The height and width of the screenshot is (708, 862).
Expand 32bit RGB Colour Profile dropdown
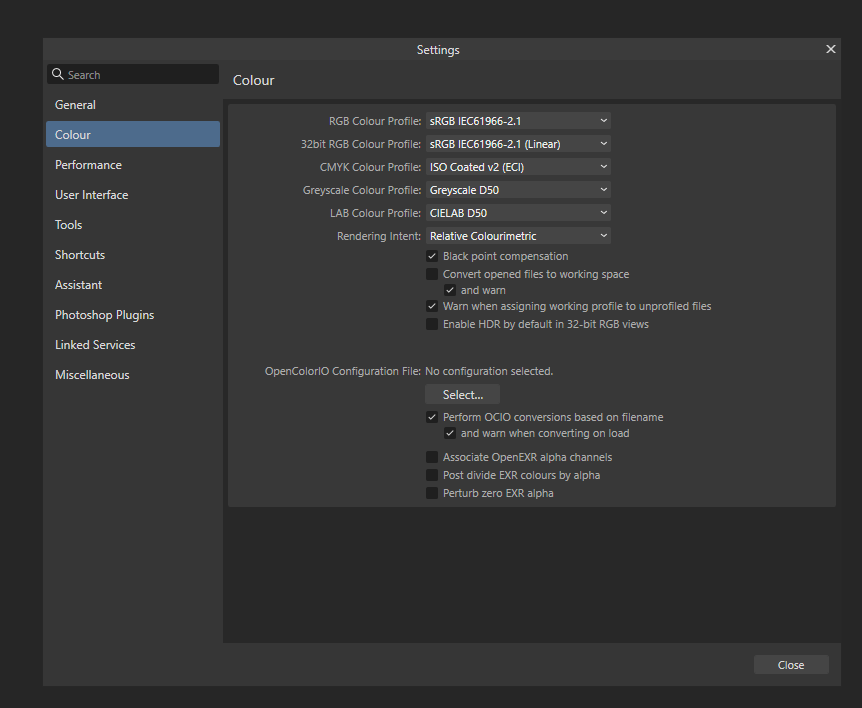pos(518,143)
